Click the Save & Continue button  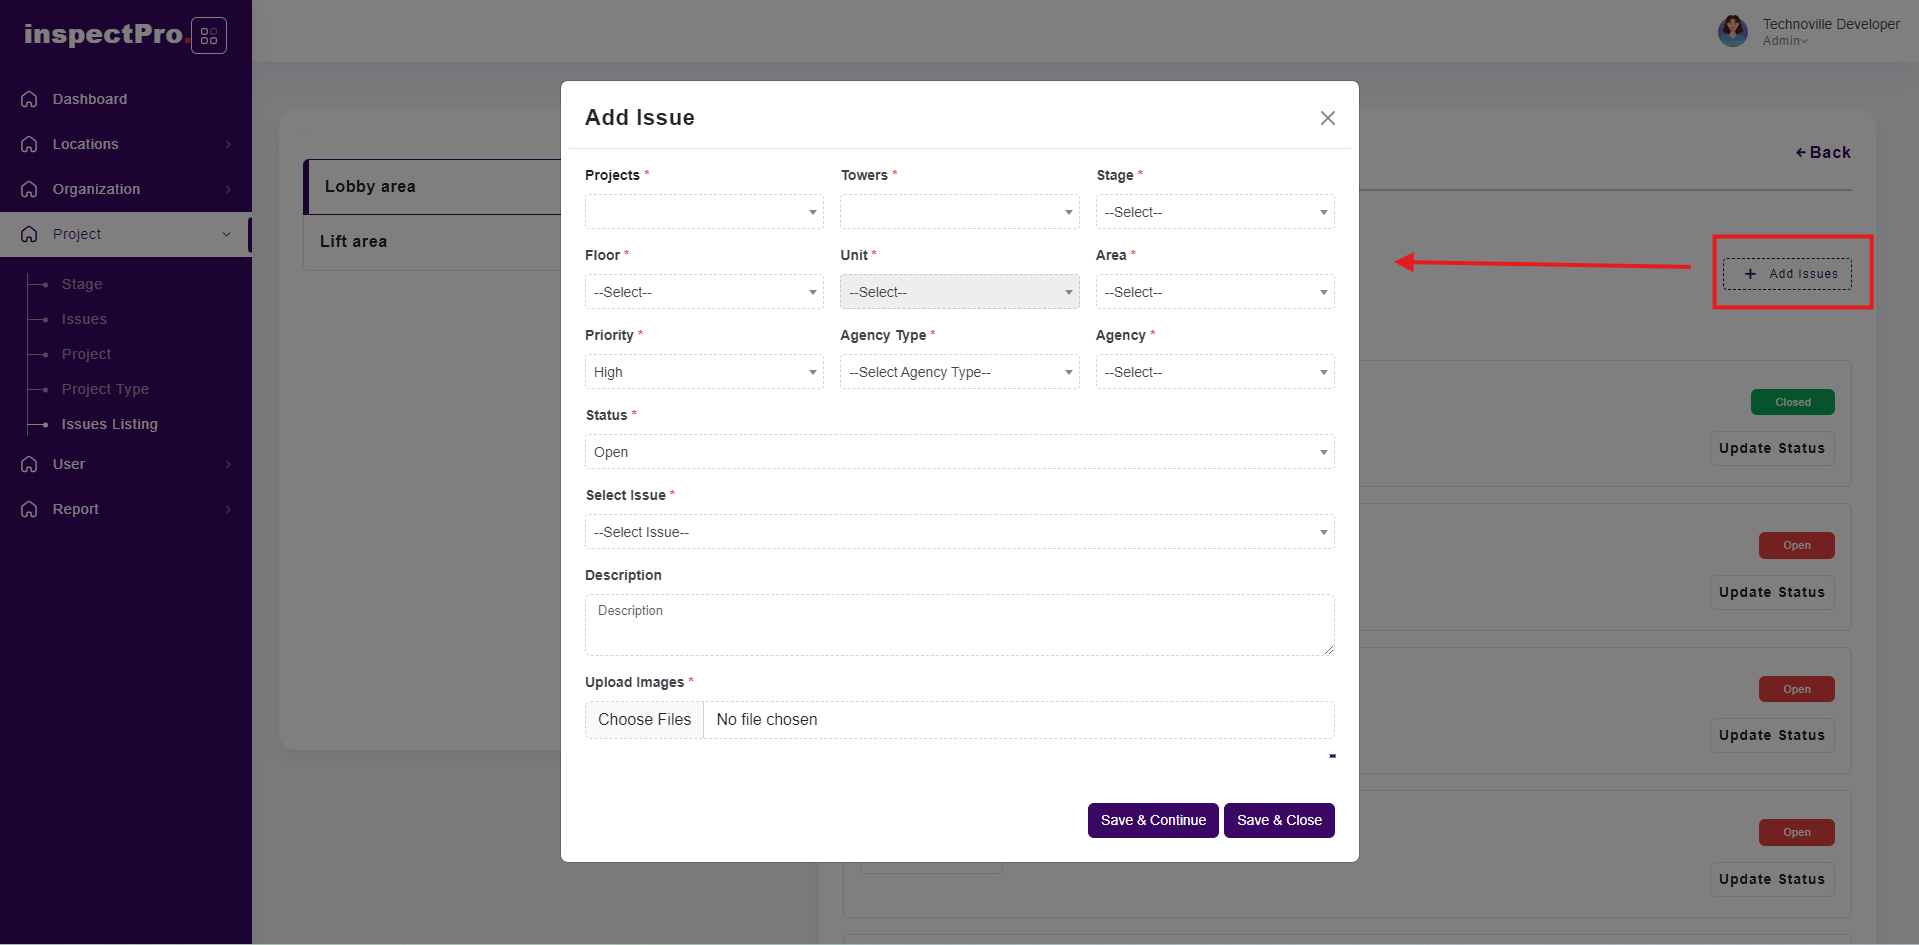(1152, 820)
